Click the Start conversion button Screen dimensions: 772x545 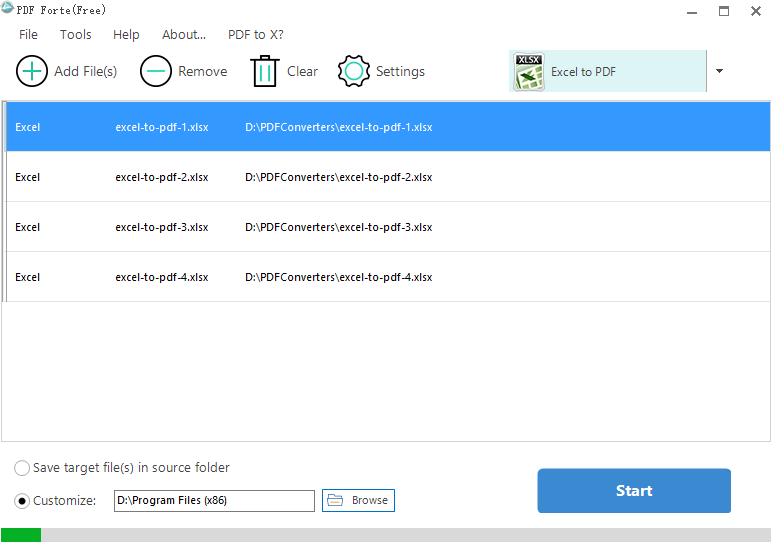(x=634, y=490)
